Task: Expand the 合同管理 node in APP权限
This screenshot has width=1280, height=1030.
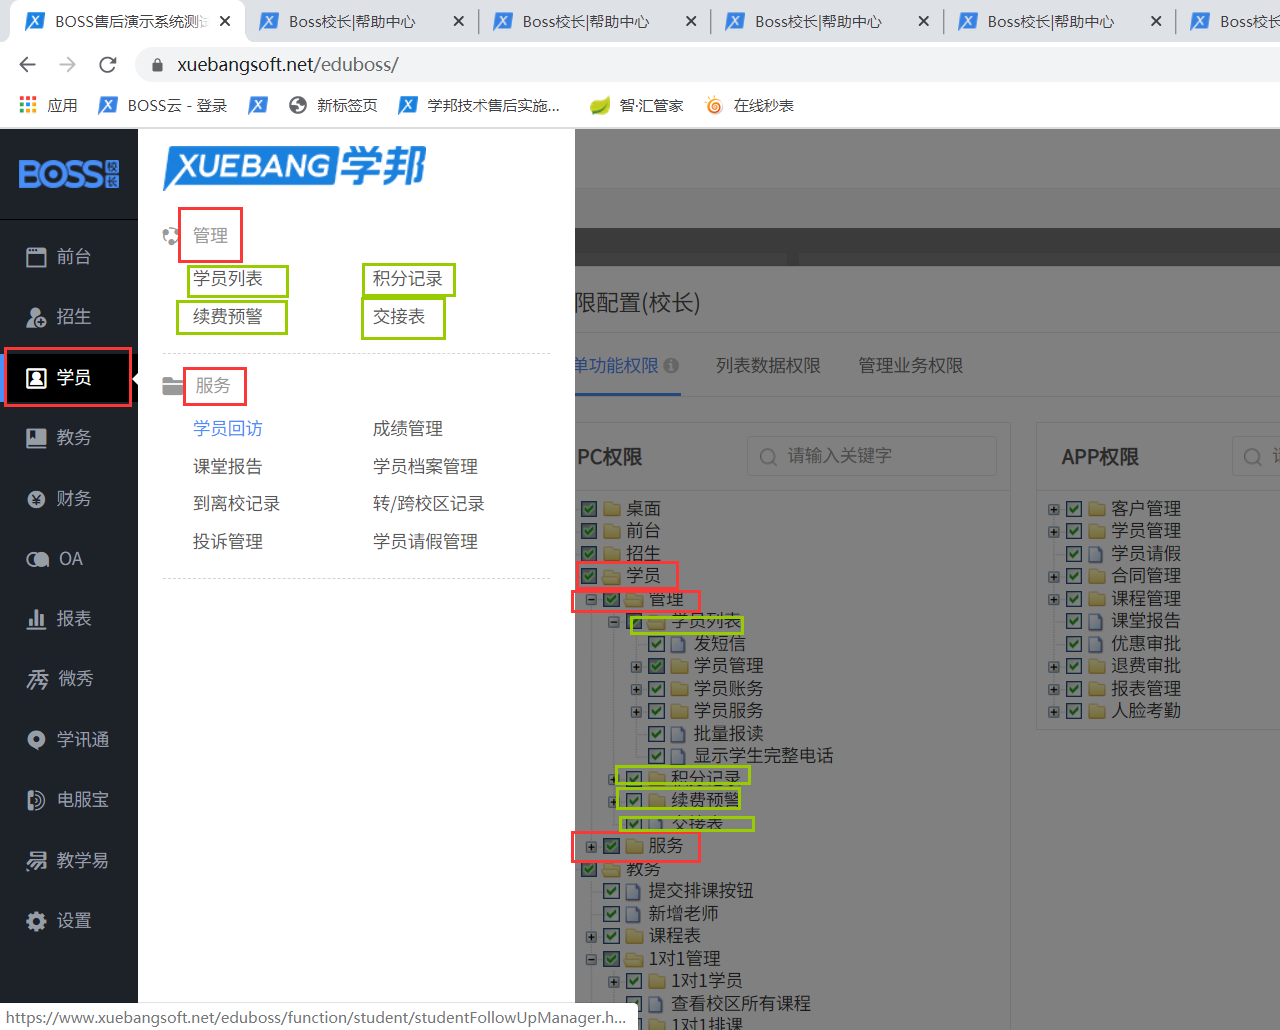Action: pos(1053,577)
